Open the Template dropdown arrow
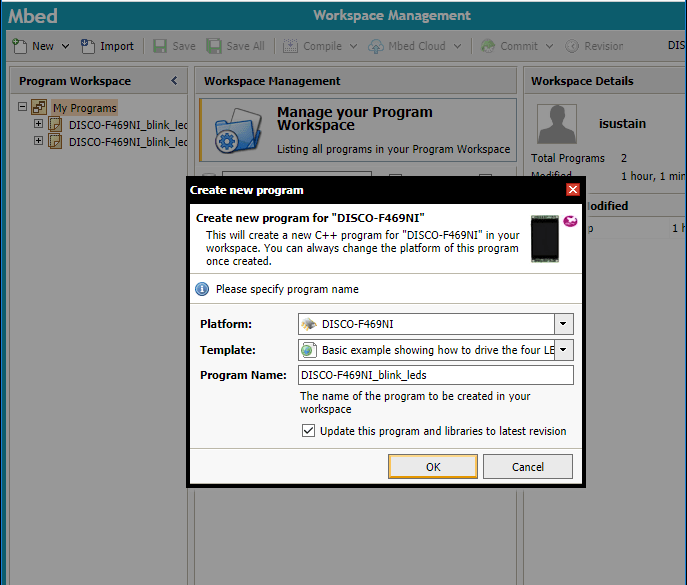 tap(563, 350)
